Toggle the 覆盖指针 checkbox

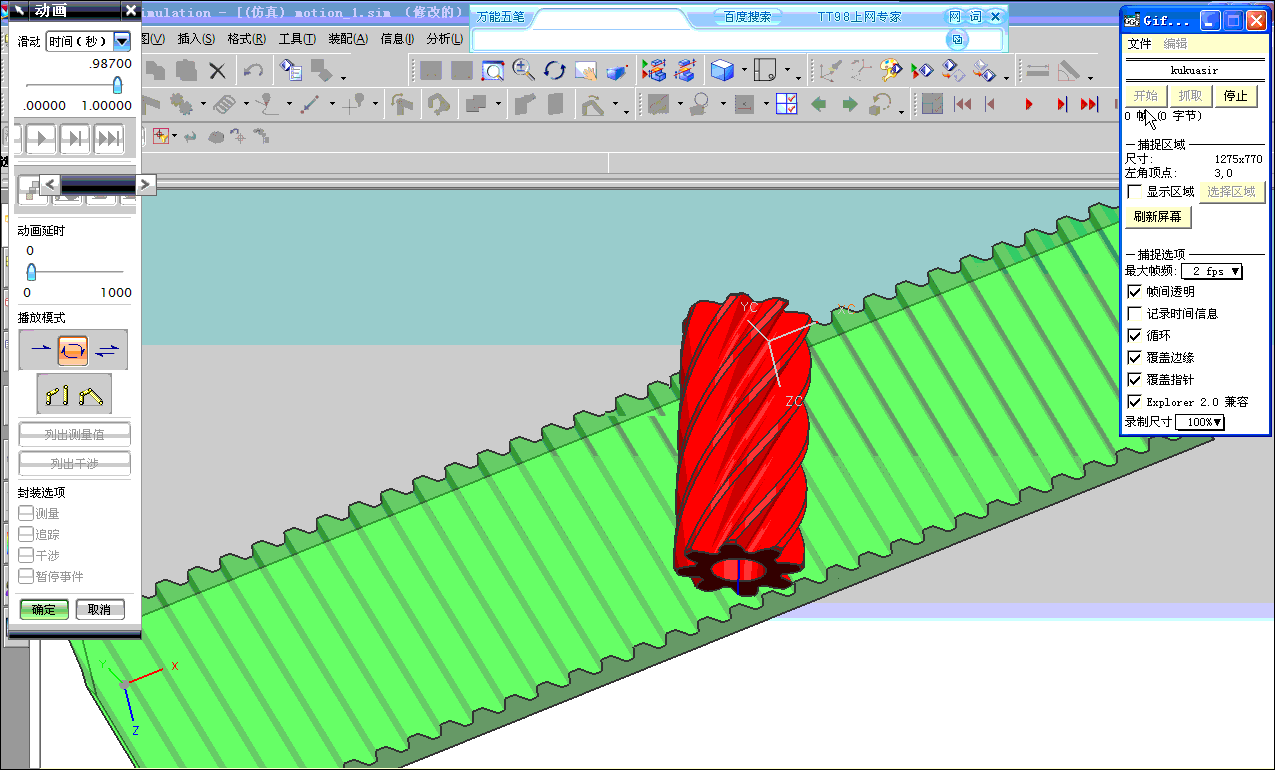click(x=1134, y=379)
